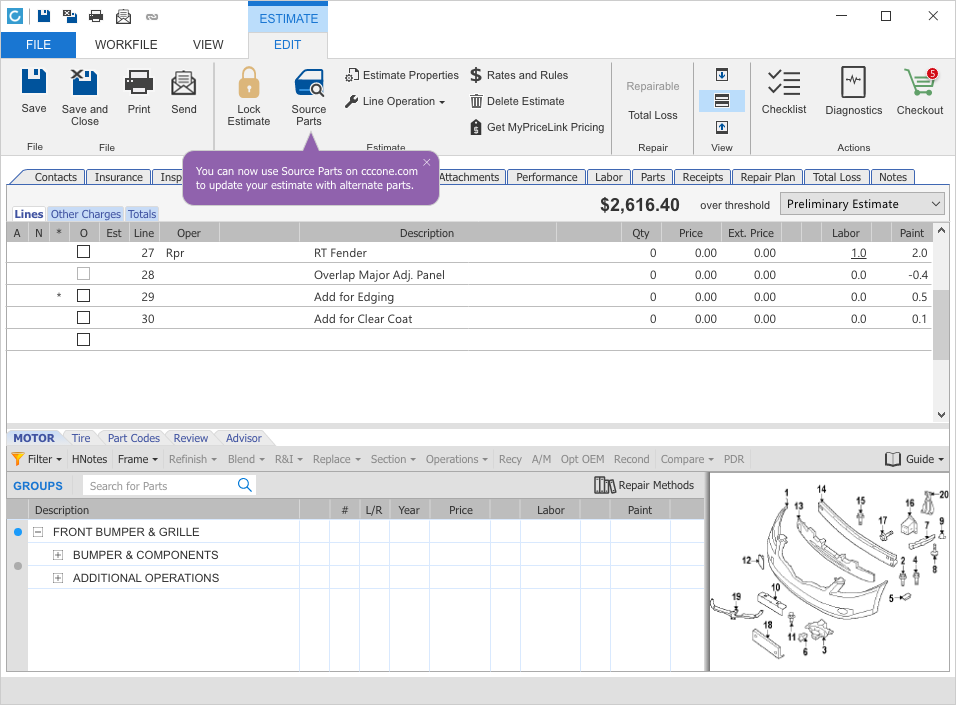This screenshot has height=705, width=956.
Task: Open Diagnostics action
Action: point(854,91)
